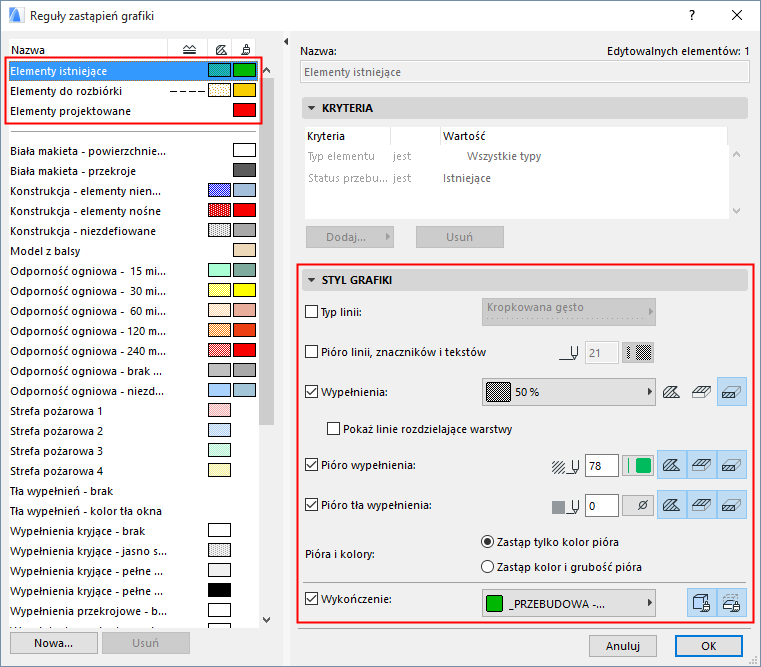
Task: Click the criteria table scroll-down chevron
Action: [x=736, y=211]
